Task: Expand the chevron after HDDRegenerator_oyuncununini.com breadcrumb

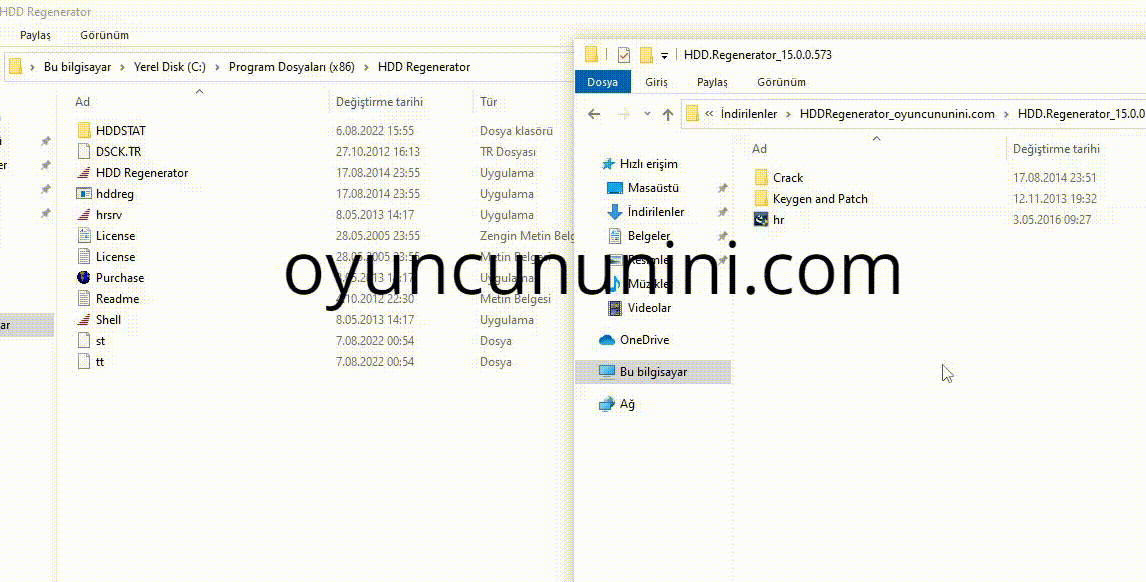Action: [x=1006, y=114]
